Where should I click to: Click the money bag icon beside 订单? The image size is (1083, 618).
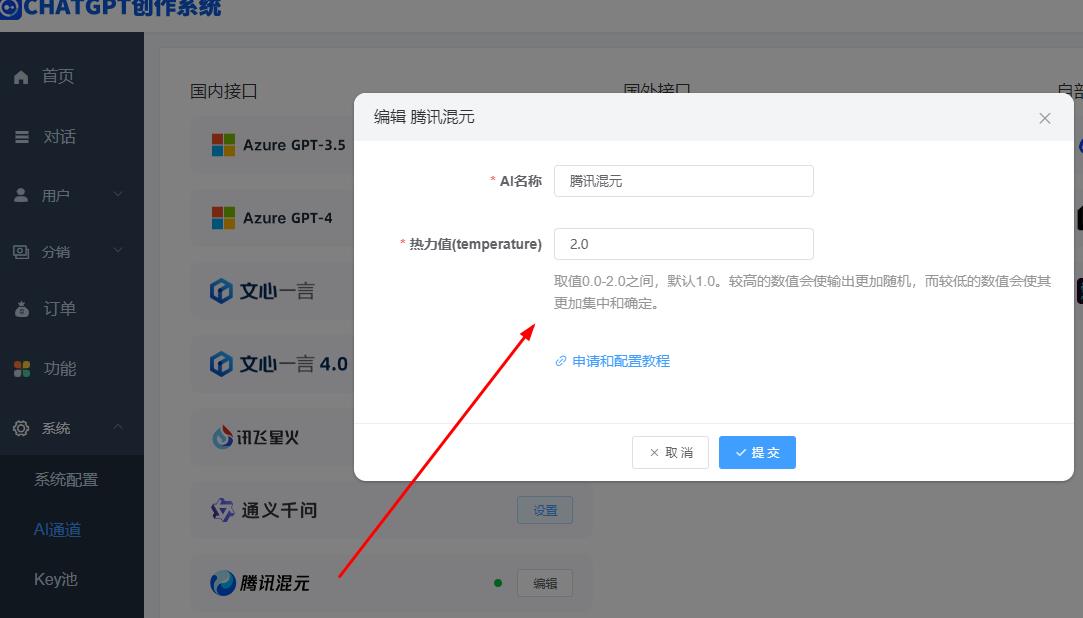(x=22, y=309)
